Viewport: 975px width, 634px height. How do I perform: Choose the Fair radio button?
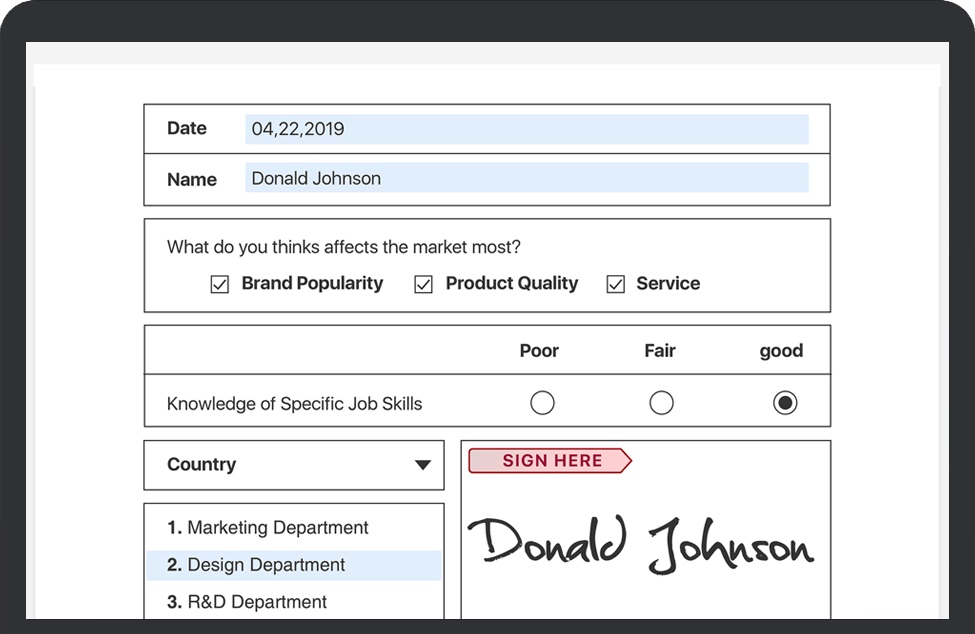[x=661, y=403]
